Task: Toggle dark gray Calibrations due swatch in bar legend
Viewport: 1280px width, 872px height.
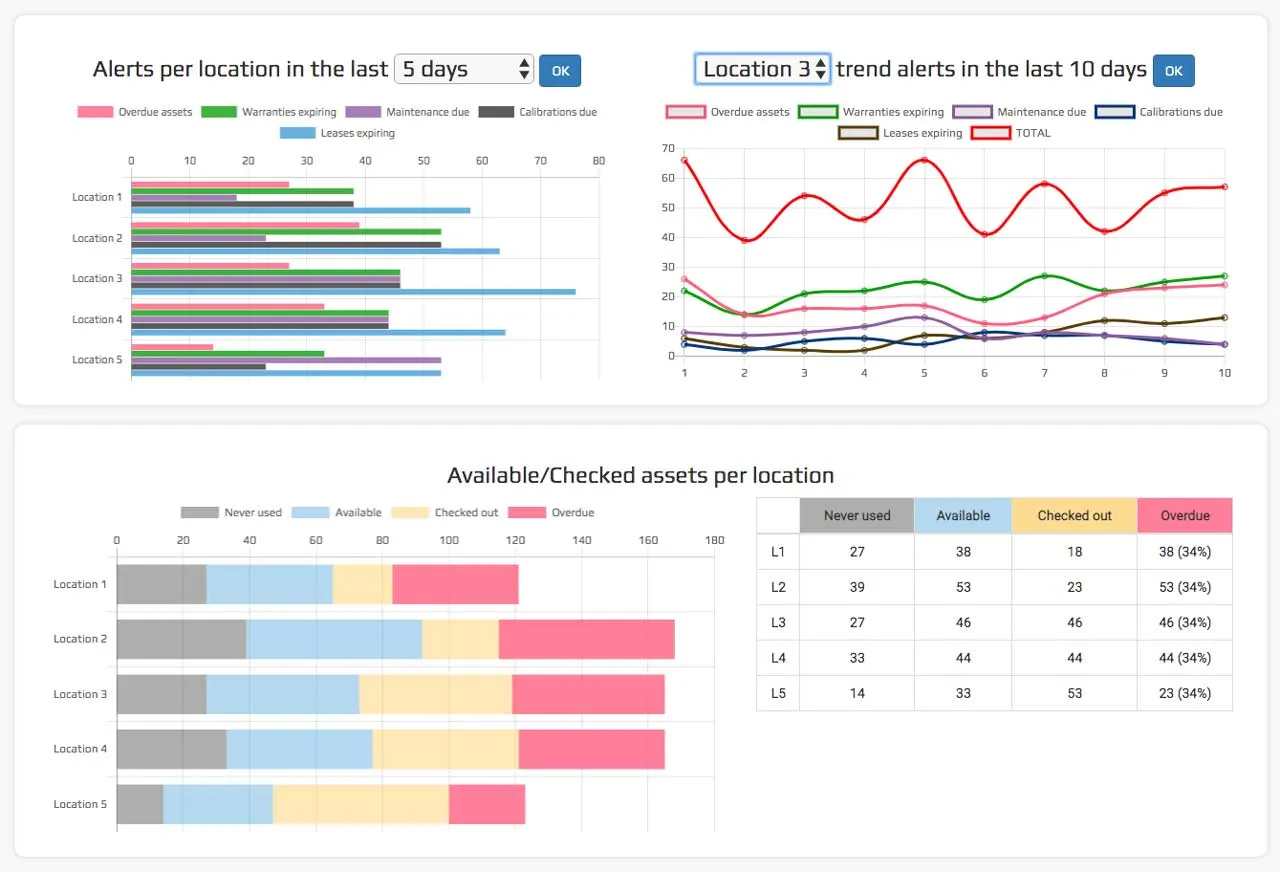Action: click(x=496, y=112)
